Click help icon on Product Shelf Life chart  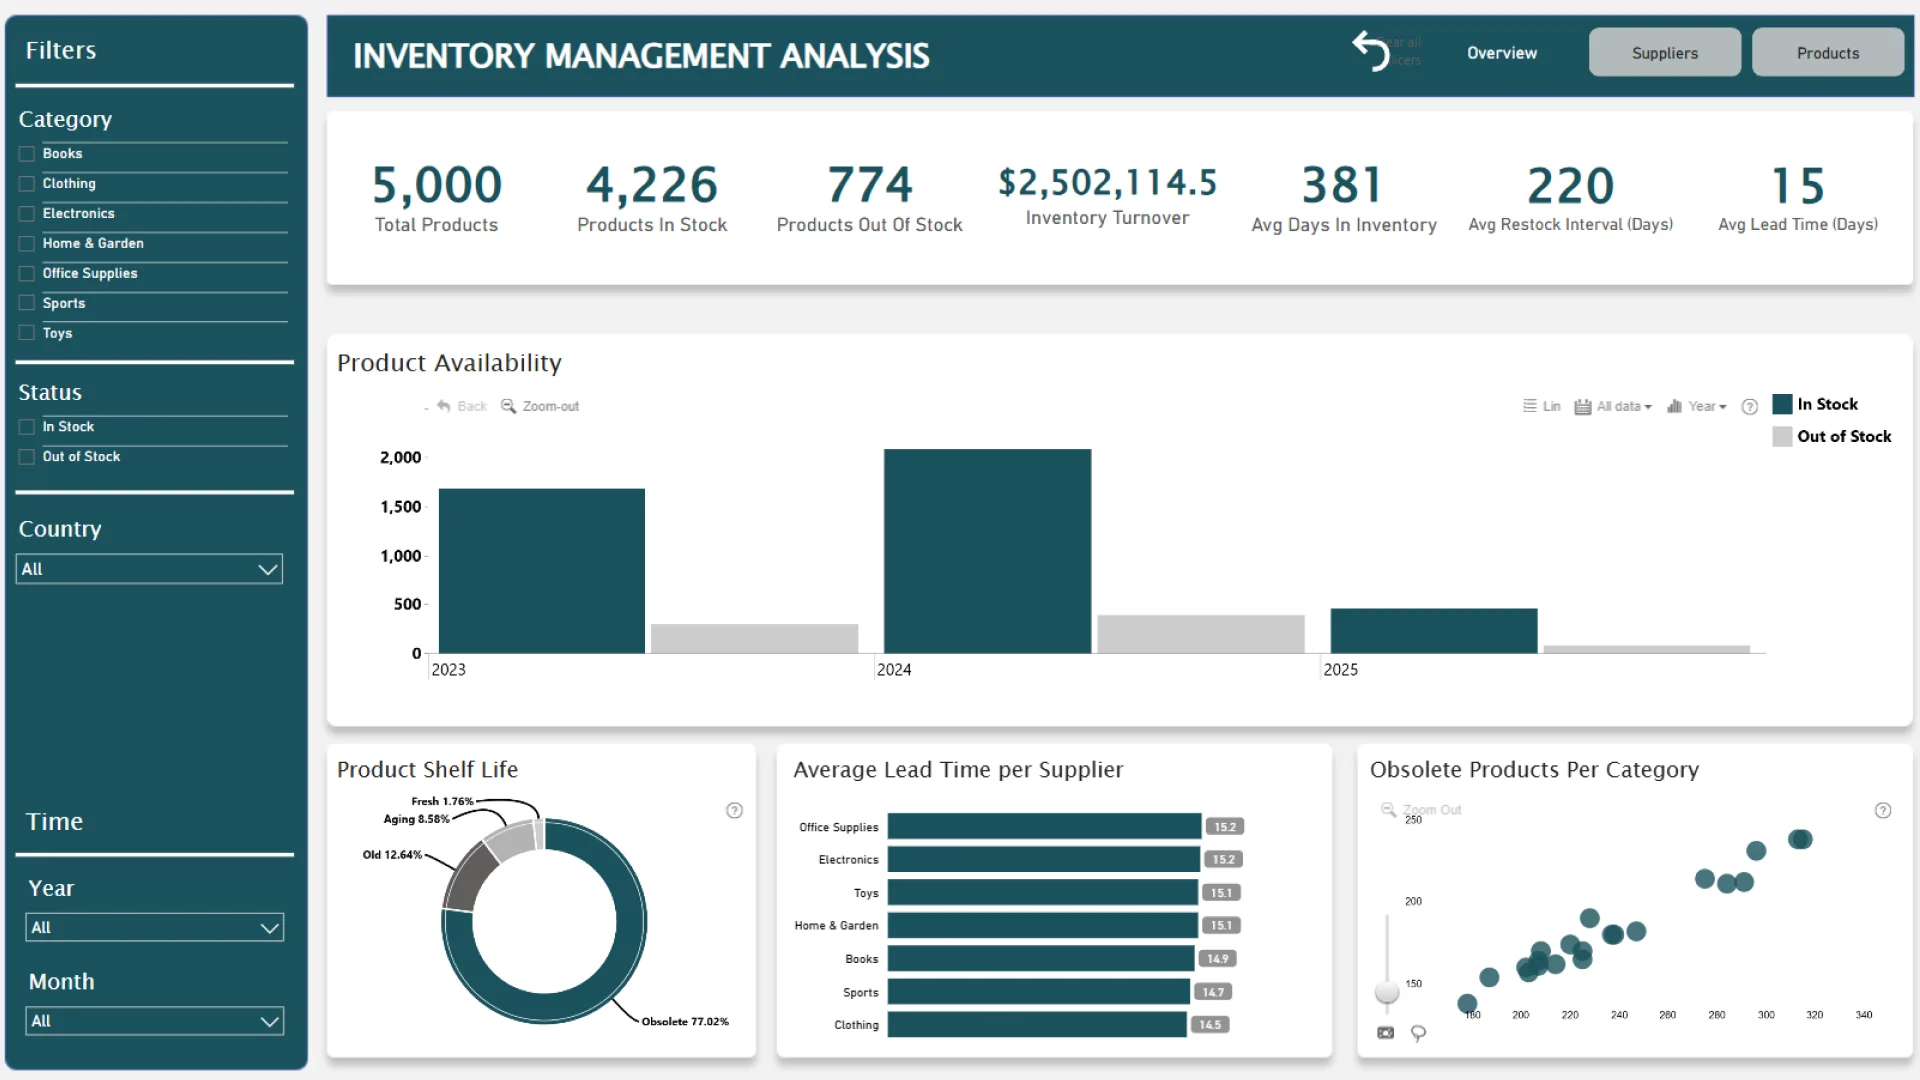coord(734,811)
